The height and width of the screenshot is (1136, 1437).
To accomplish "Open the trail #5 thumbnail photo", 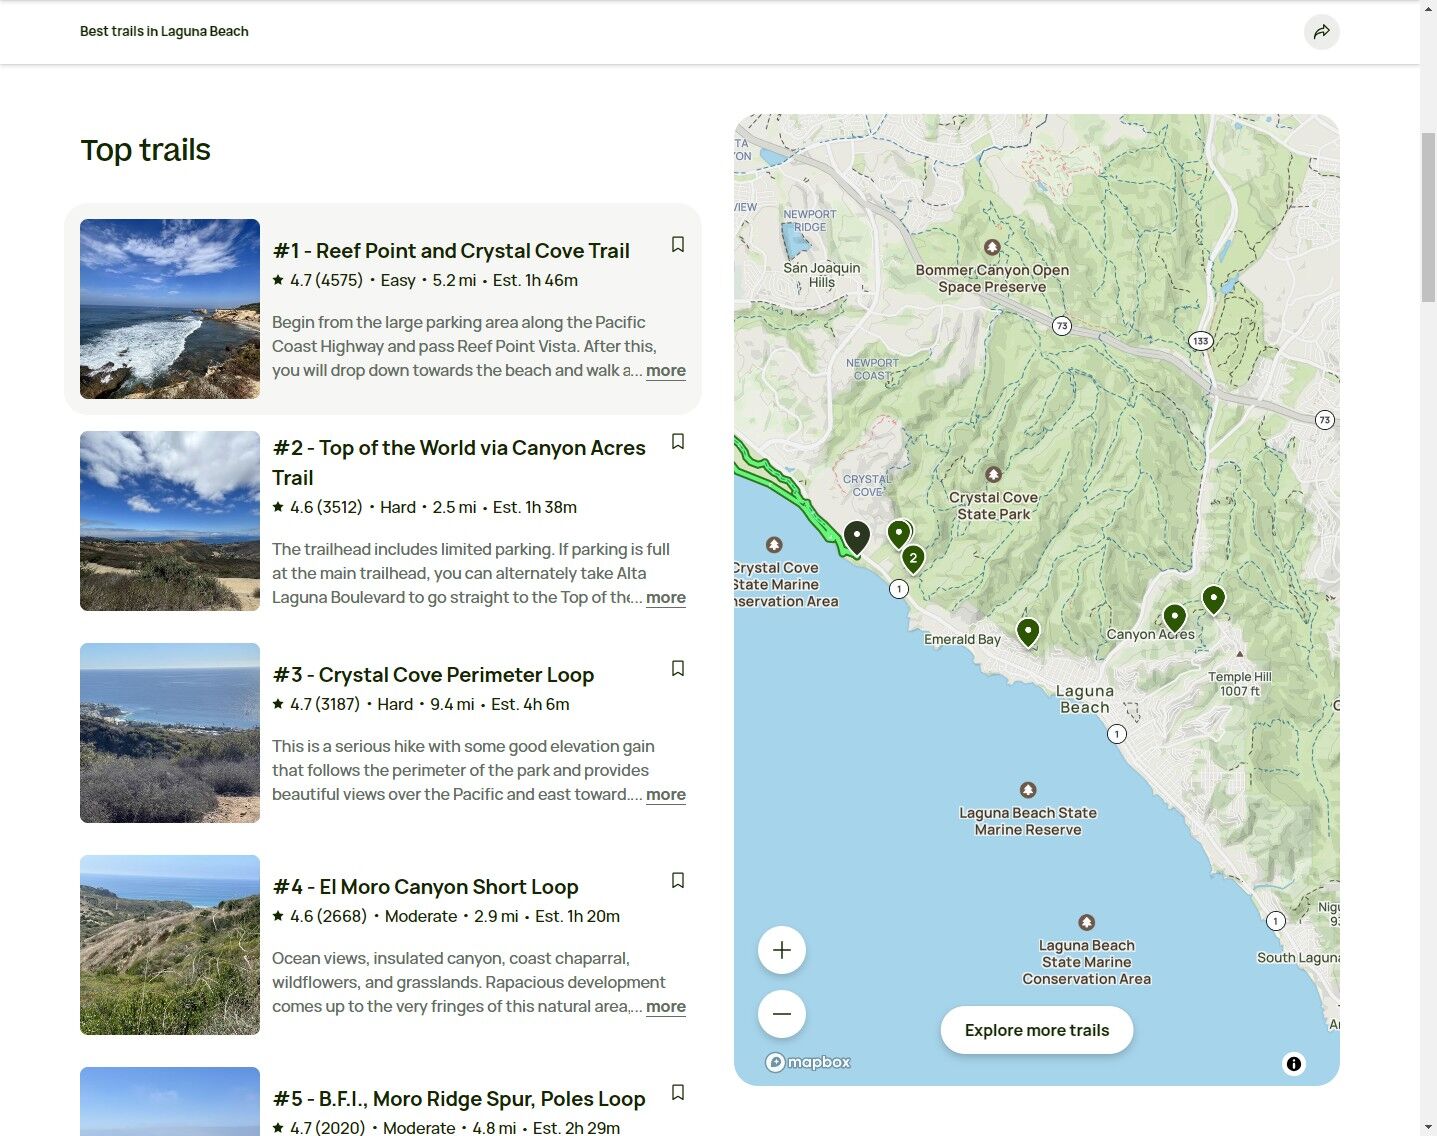I will coord(170,1101).
